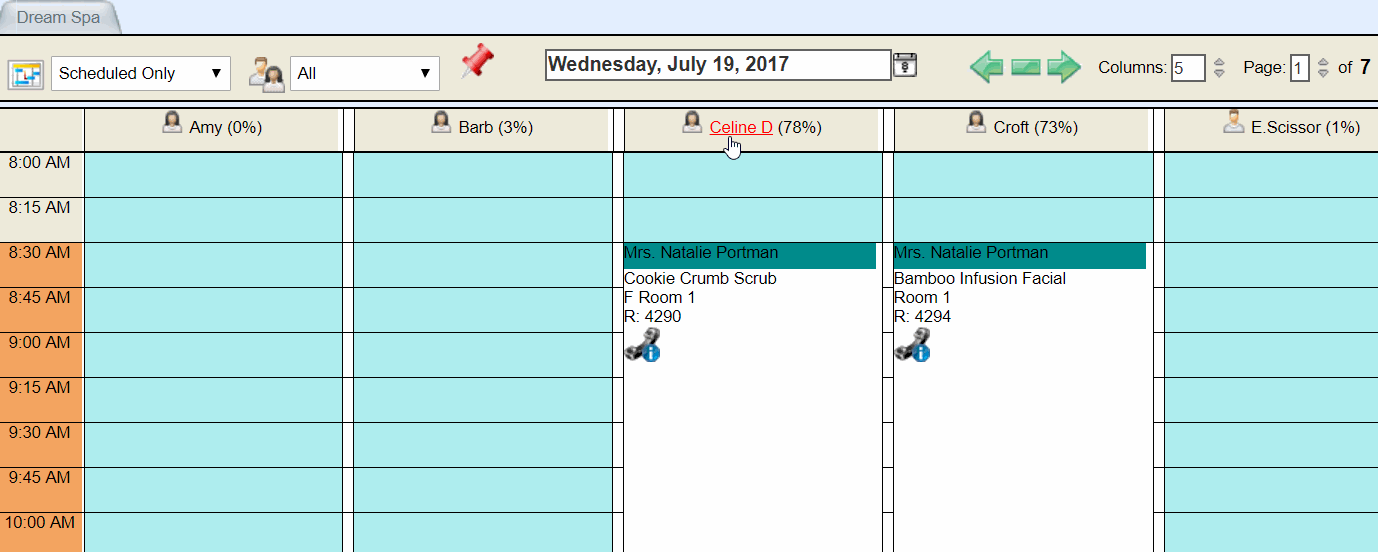Viewport: 1378px width, 552px height.
Task: Open the calendar date picker icon
Action: [x=905, y=65]
